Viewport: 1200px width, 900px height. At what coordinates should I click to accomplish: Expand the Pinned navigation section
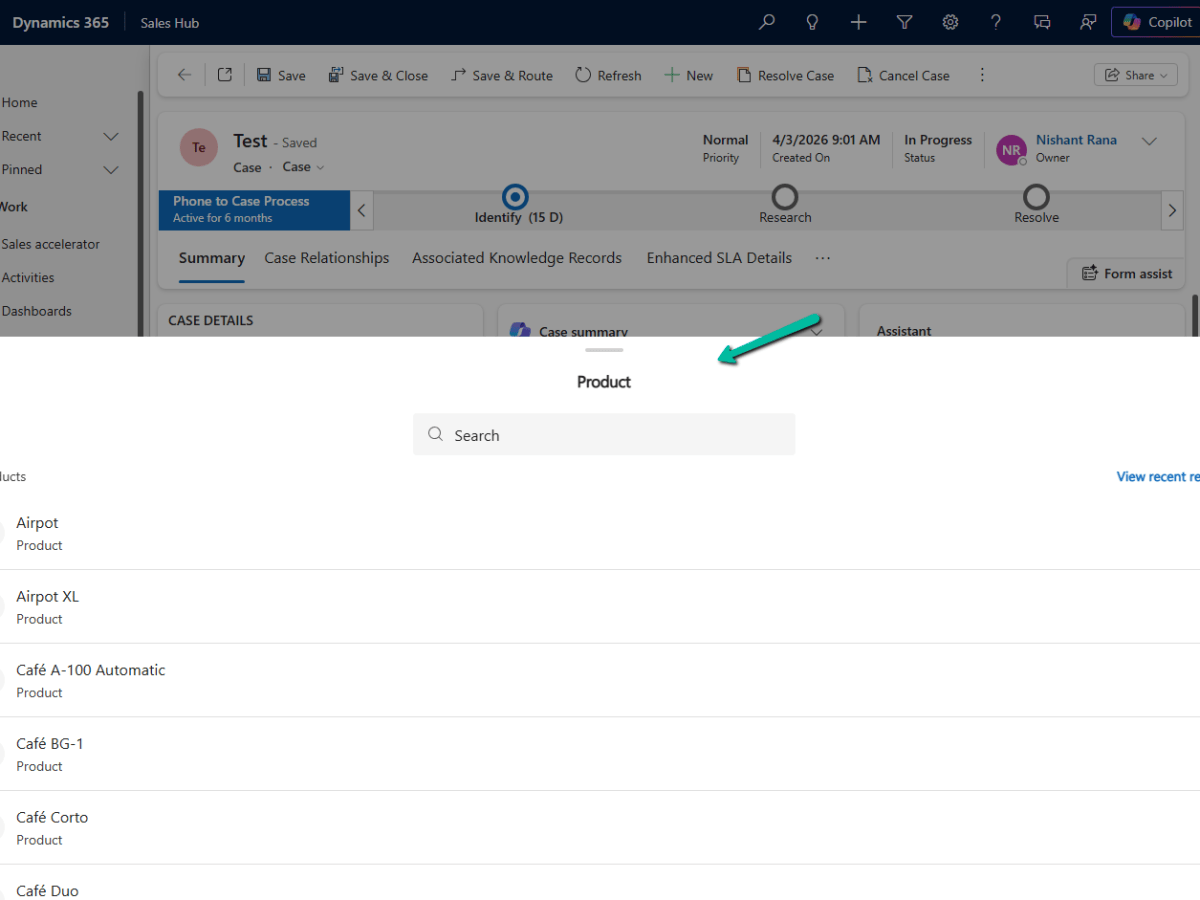click(111, 170)
